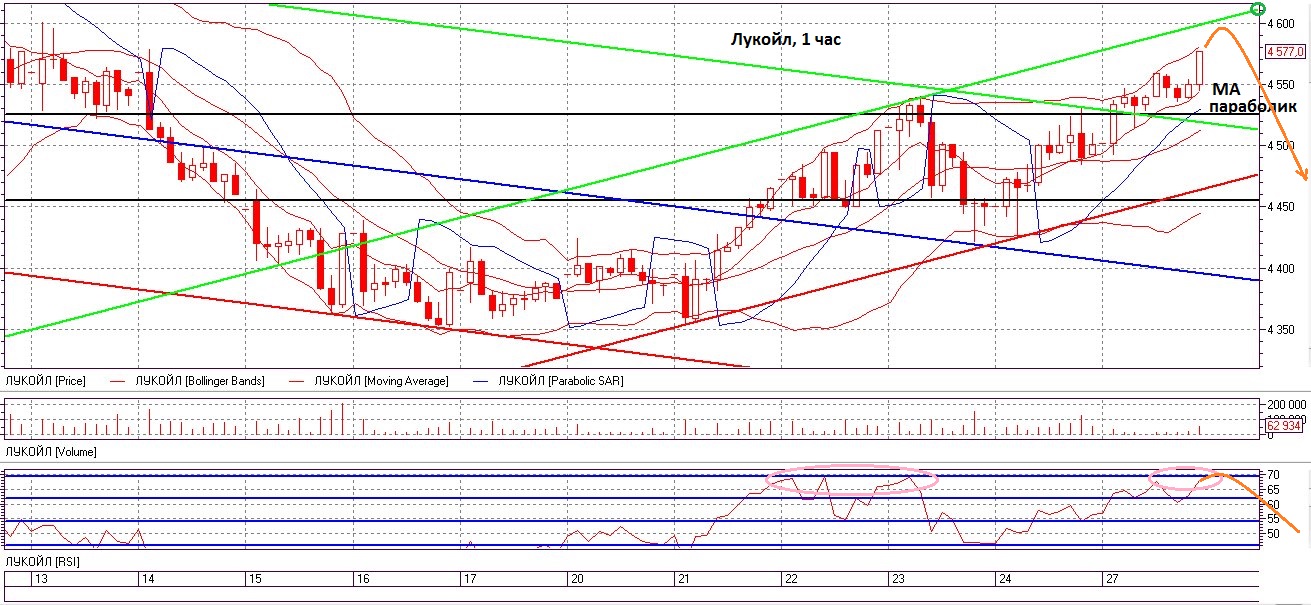Click the RSI axis value 65
This screenshot has width=1311, height=605.
coord(1274,489)
